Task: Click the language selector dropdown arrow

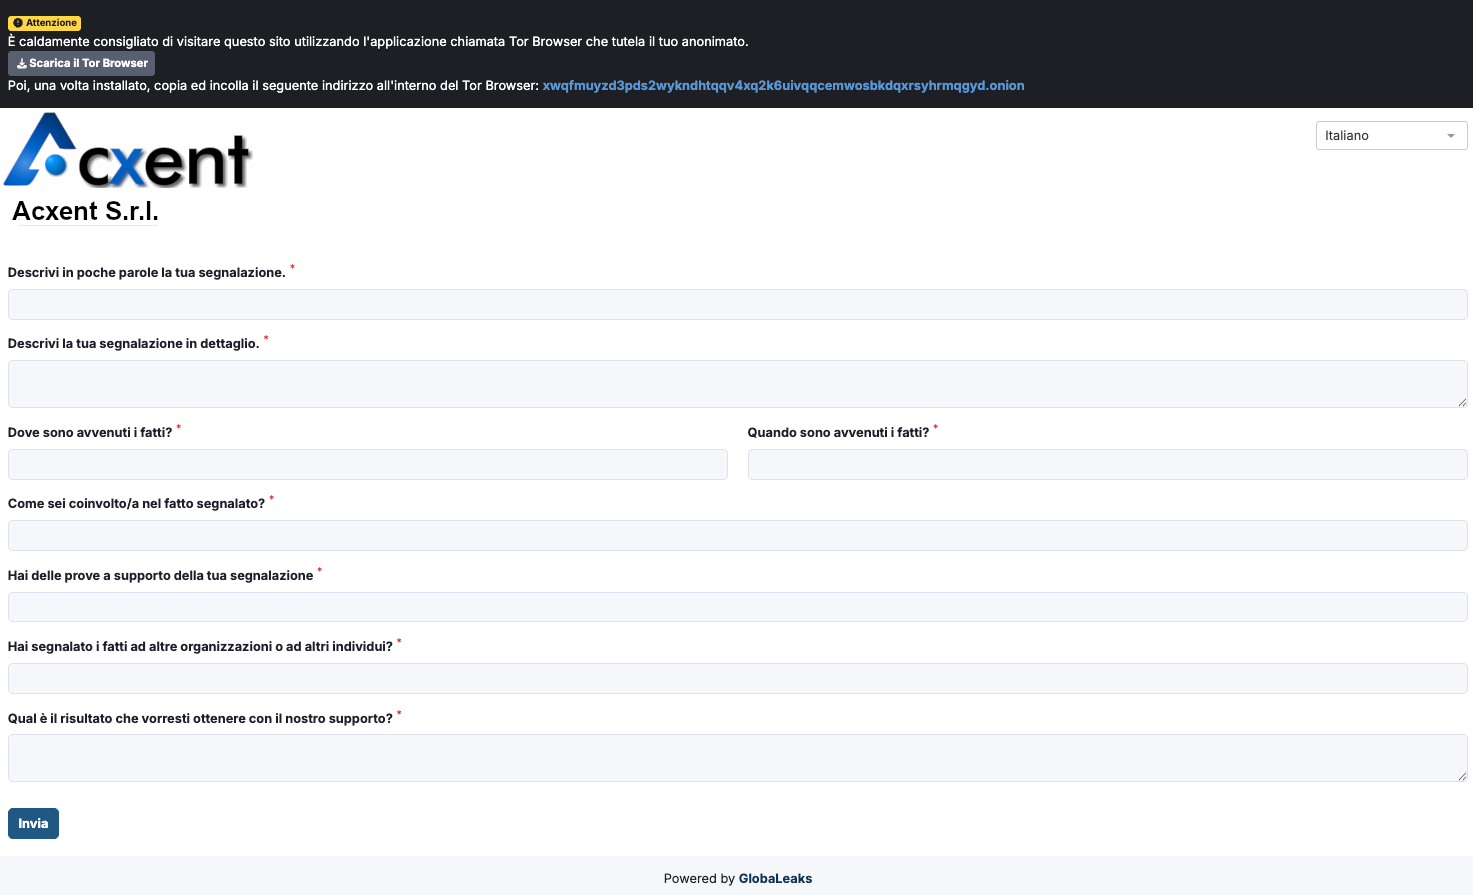Action: tap(1450, 136)
